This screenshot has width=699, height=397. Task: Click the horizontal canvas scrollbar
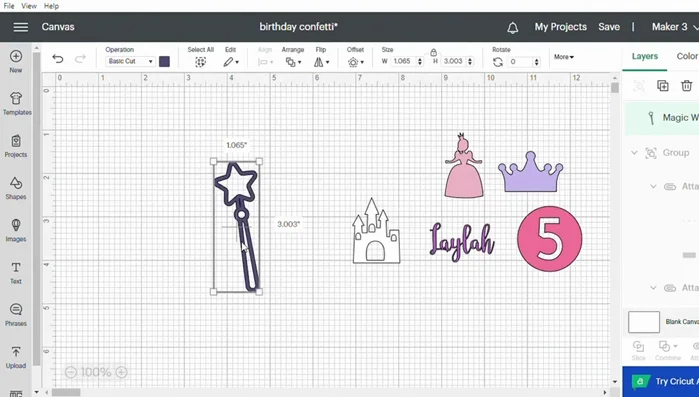coord(67,393)
